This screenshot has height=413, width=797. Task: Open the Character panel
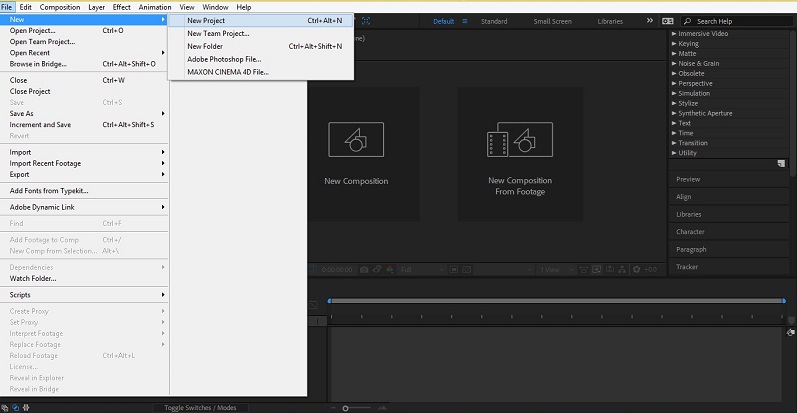pos(691,232)
